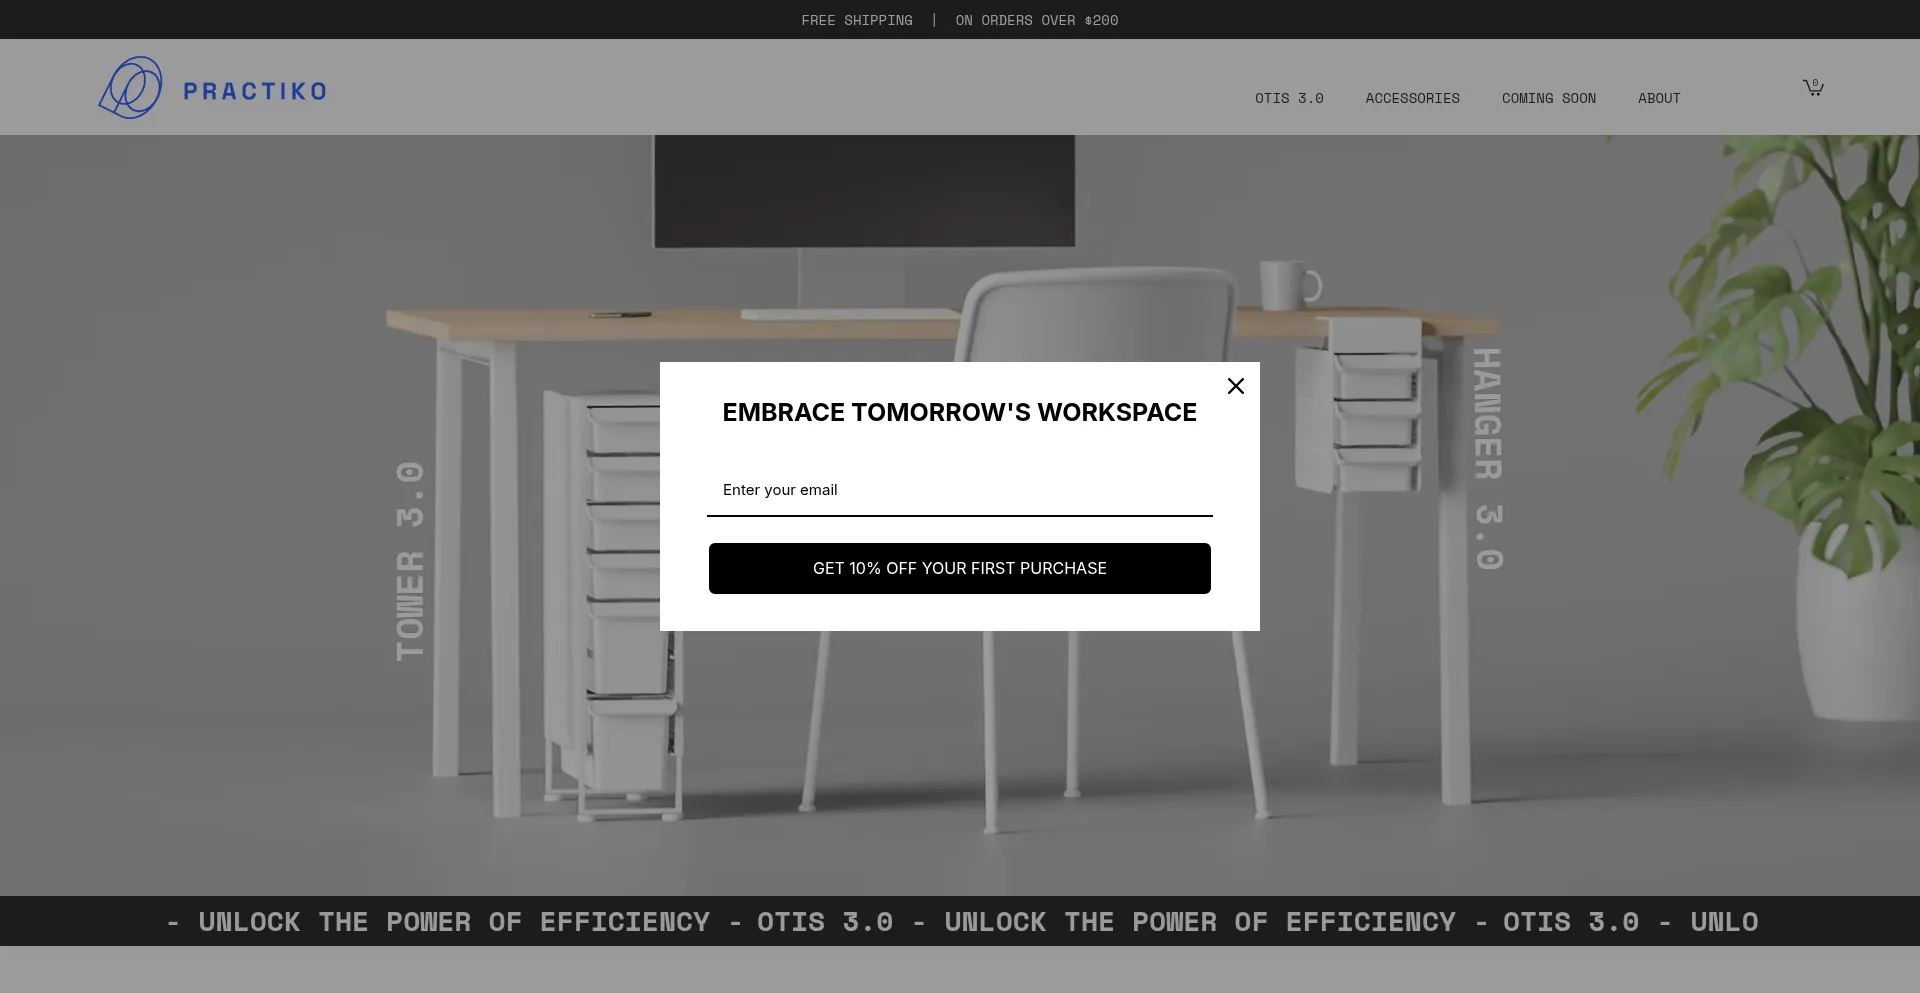1920x993 pixels.
Task: Click the coffee mug on the desk
Action: point(1288,285)
